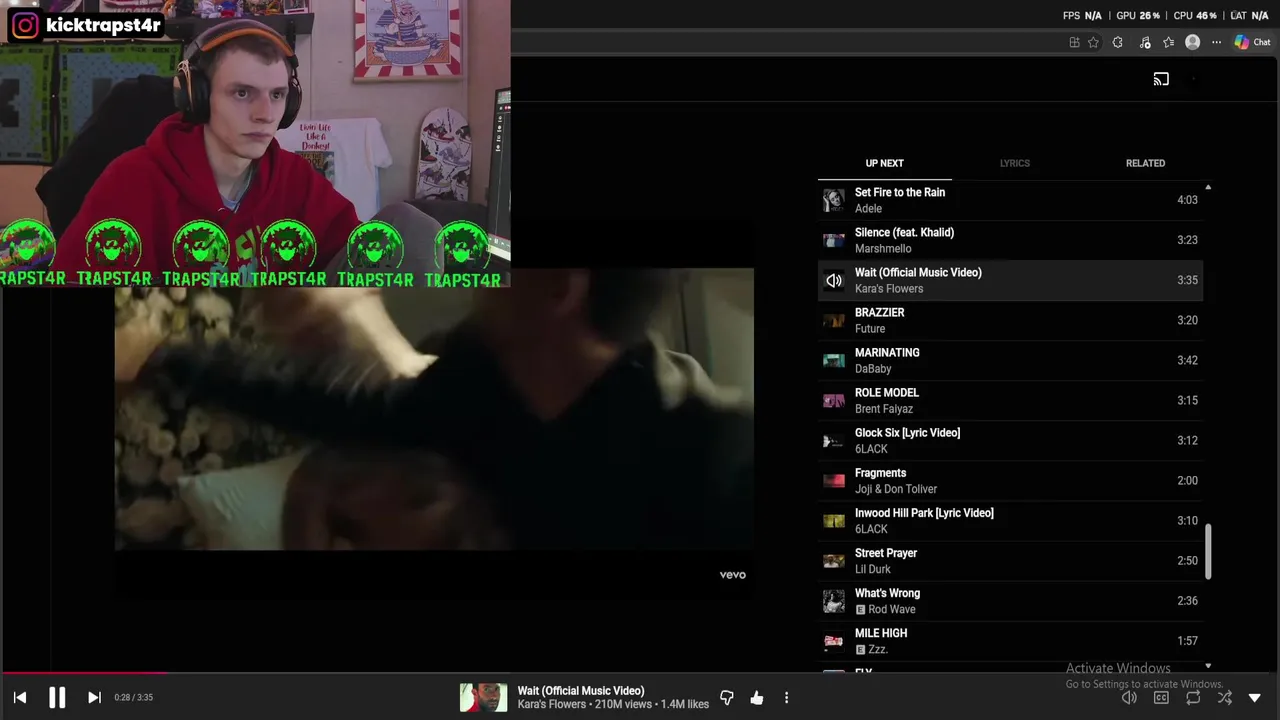Viewport: 1280px width, 720px height.
Task: Open the browser extensions puzzle icon
Action: click(1118, 42)
